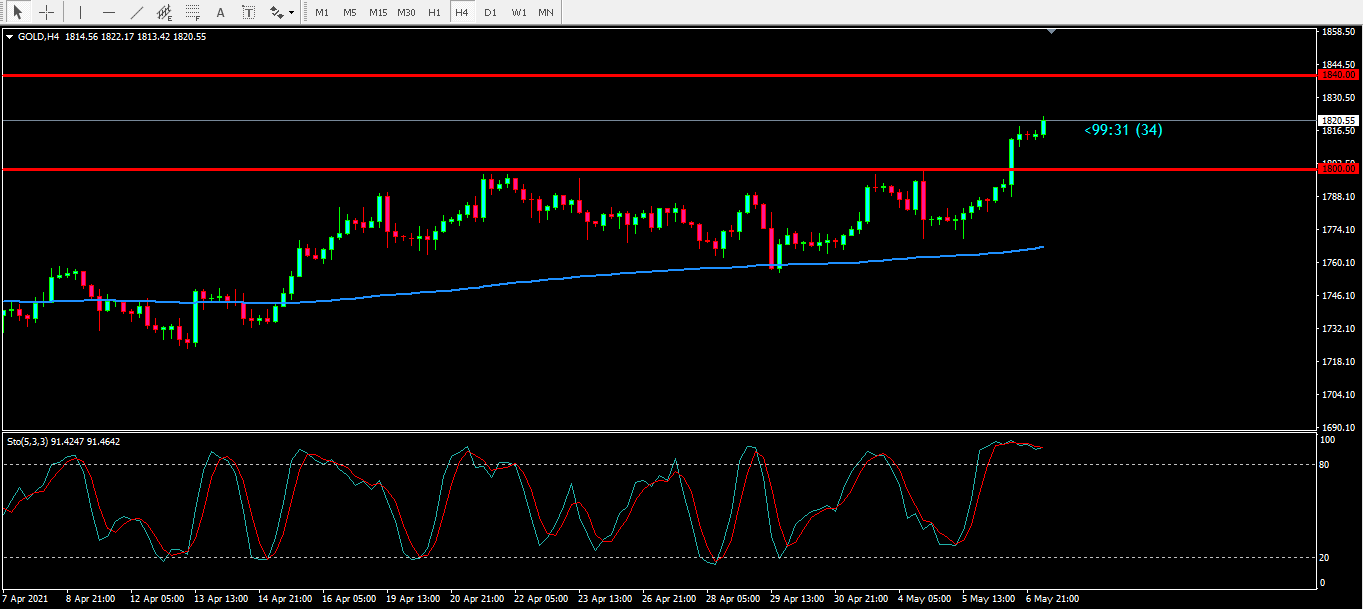Select the text 'A' tool

(x=220, y=13)
